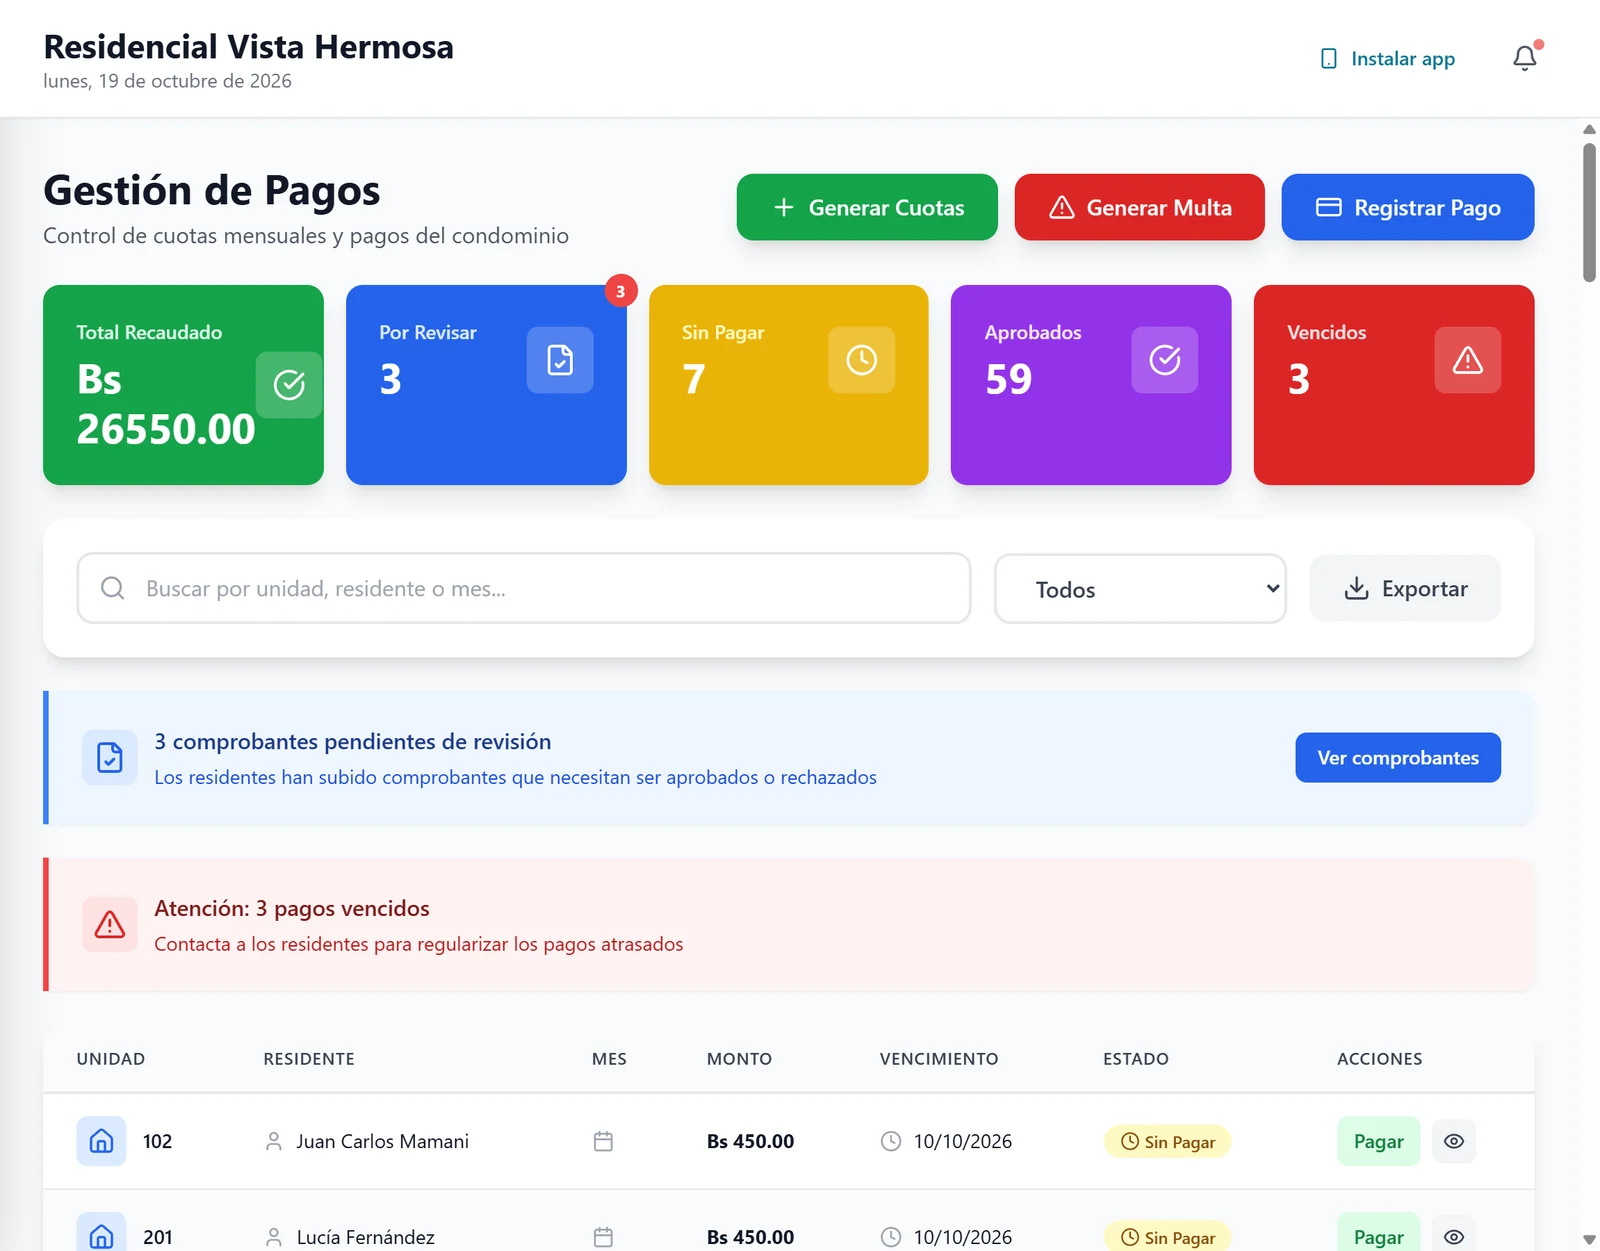The width and height of the screenshot is (1600, 1251).
Task: Export payments with Exportar button
Action: (1405, 588)
